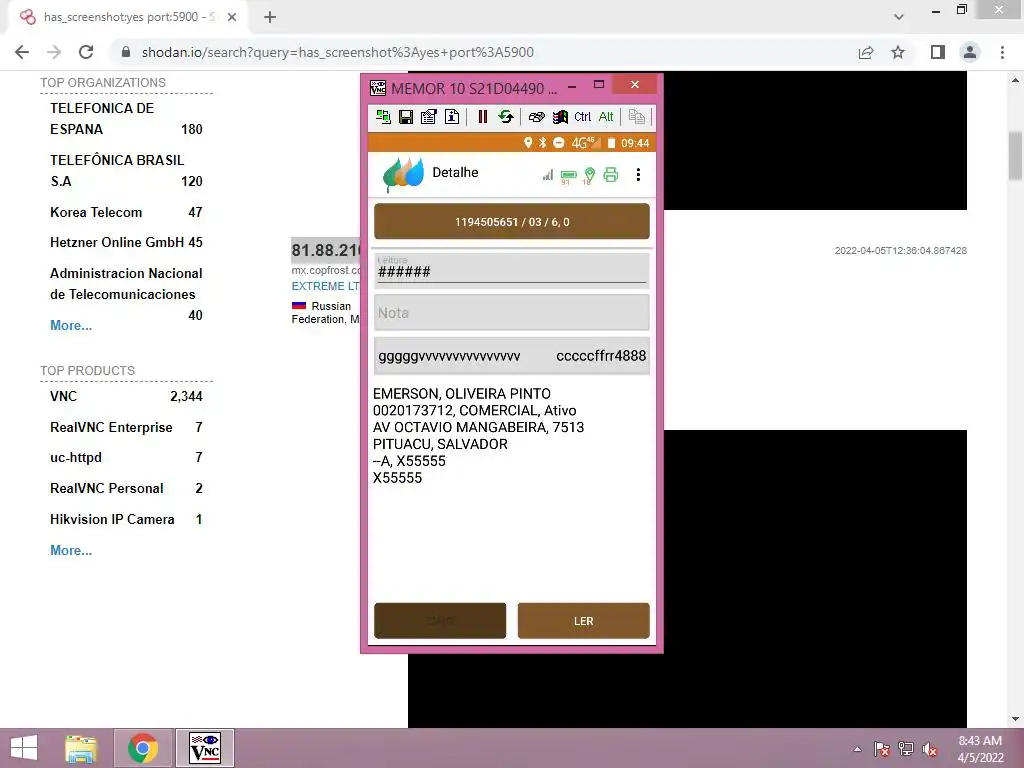Screen dimensions: 1024x768
Task: Open Chrome profile avatar
Action: click(x=970, y=52)
